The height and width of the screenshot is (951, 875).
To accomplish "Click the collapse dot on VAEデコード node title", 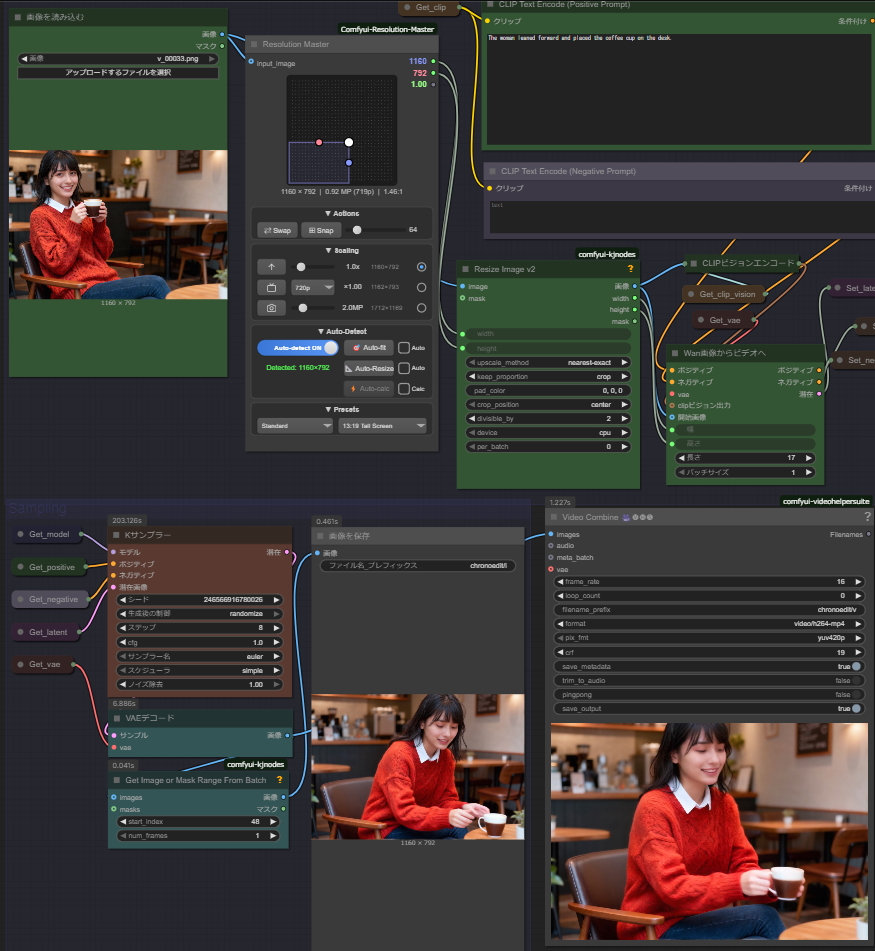I will tap(117, 718).
